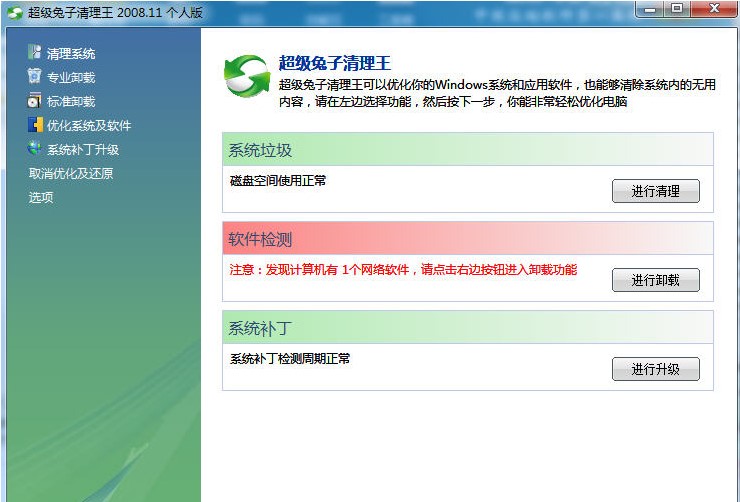Screen dimensions: 740x502
Task: Click the 系统垃圾 section header
Action: 468,150
